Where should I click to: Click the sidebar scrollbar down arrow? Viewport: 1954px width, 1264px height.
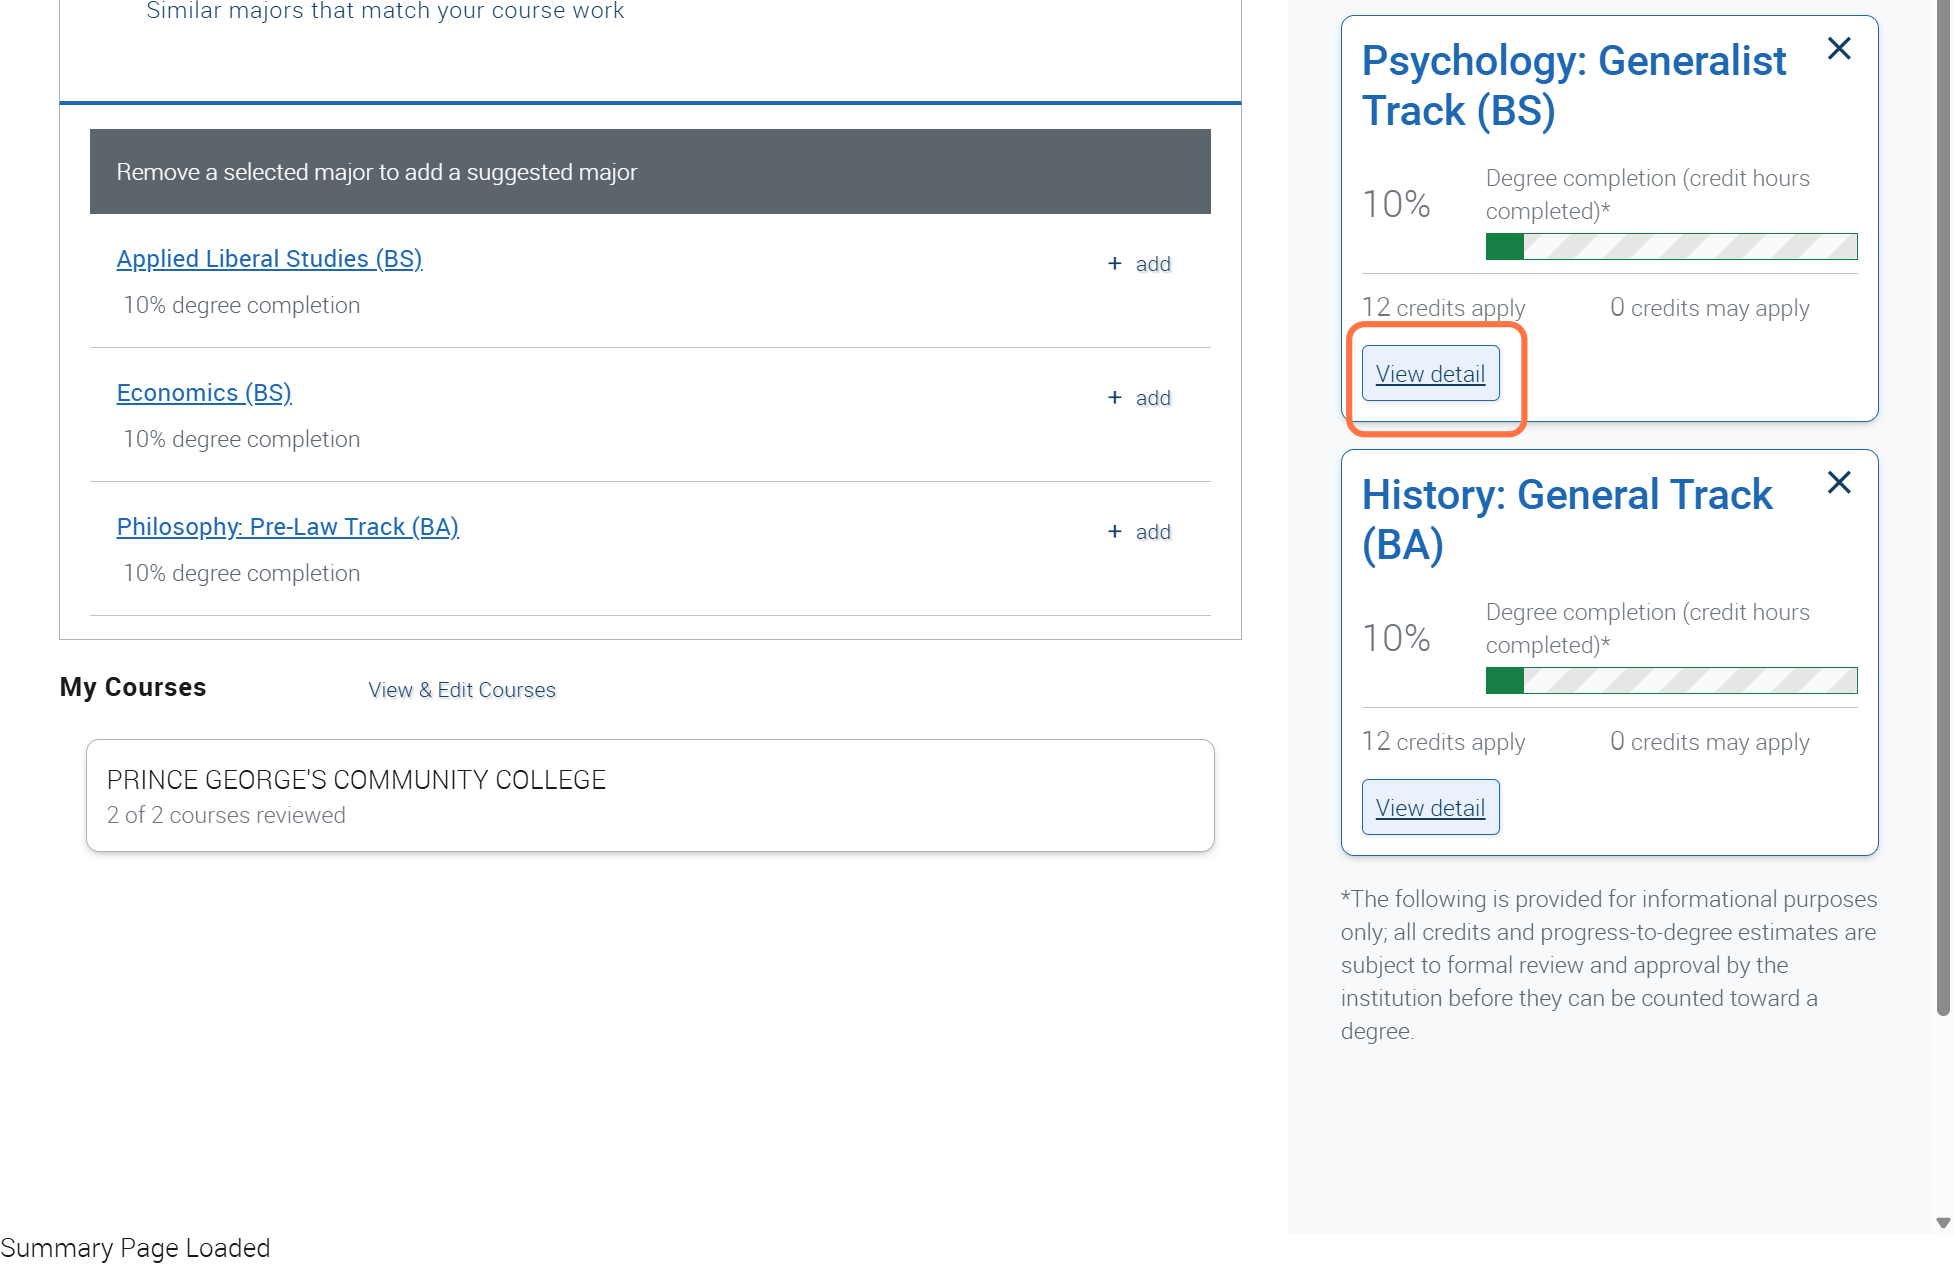click(1943, 1222)
